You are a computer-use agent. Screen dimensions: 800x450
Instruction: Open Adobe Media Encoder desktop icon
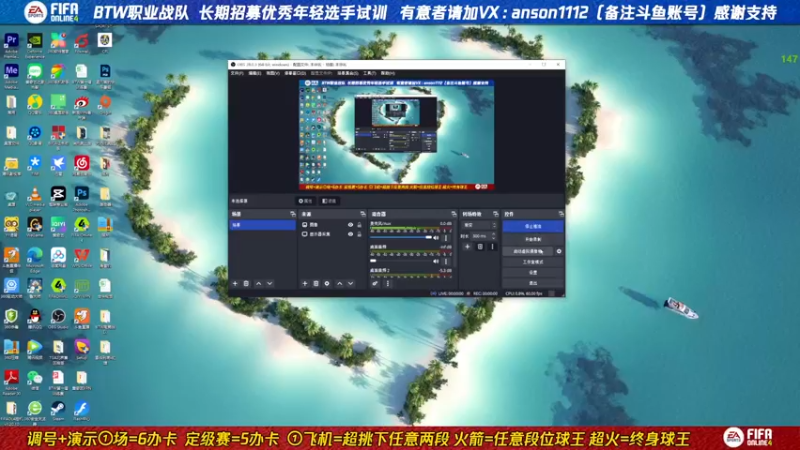11,71
